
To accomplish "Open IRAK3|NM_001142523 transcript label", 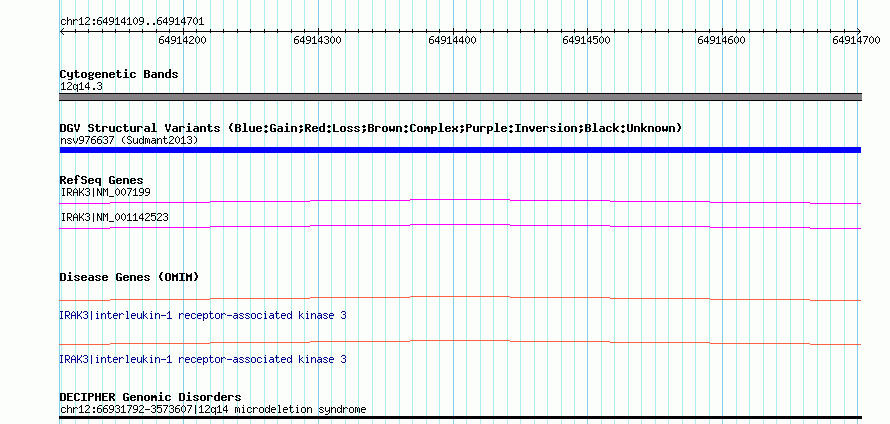I will pyautogui.click(x=114, y=217).
